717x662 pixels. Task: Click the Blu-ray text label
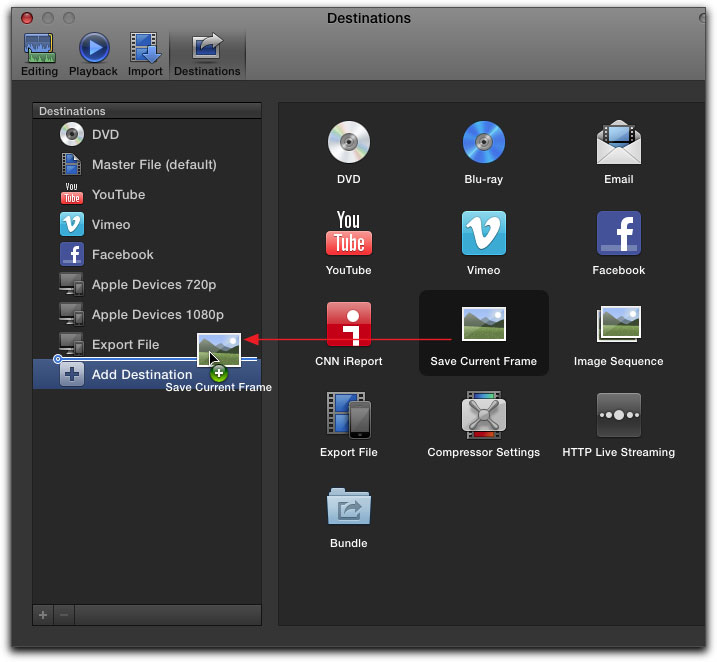click(x=483, y=179)
